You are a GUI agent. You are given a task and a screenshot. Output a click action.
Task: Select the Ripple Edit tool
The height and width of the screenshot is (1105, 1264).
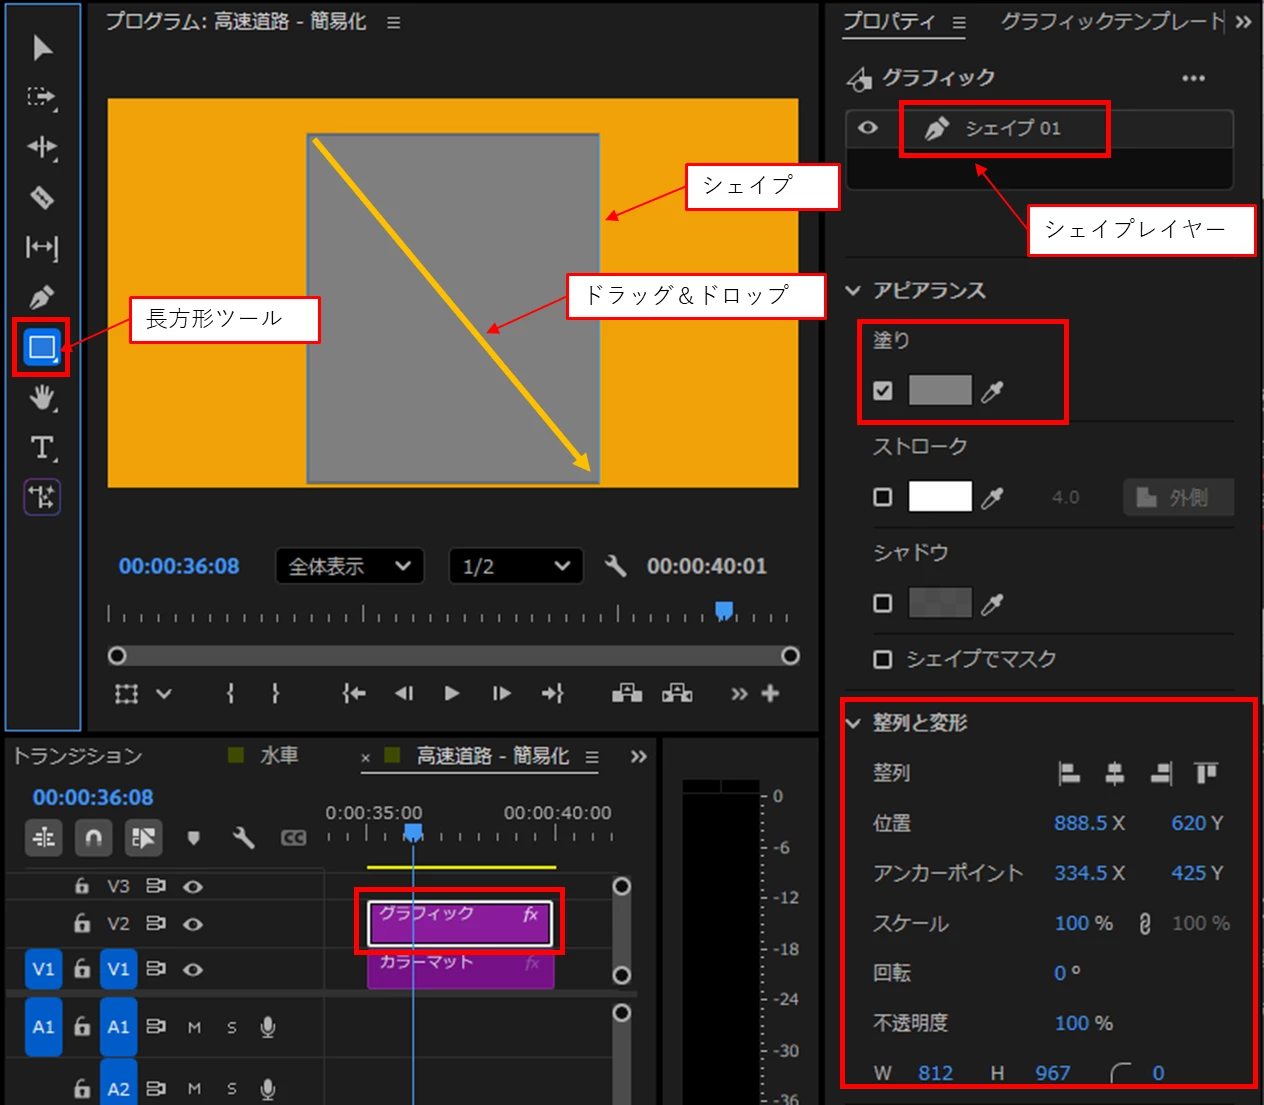[42, 147]
